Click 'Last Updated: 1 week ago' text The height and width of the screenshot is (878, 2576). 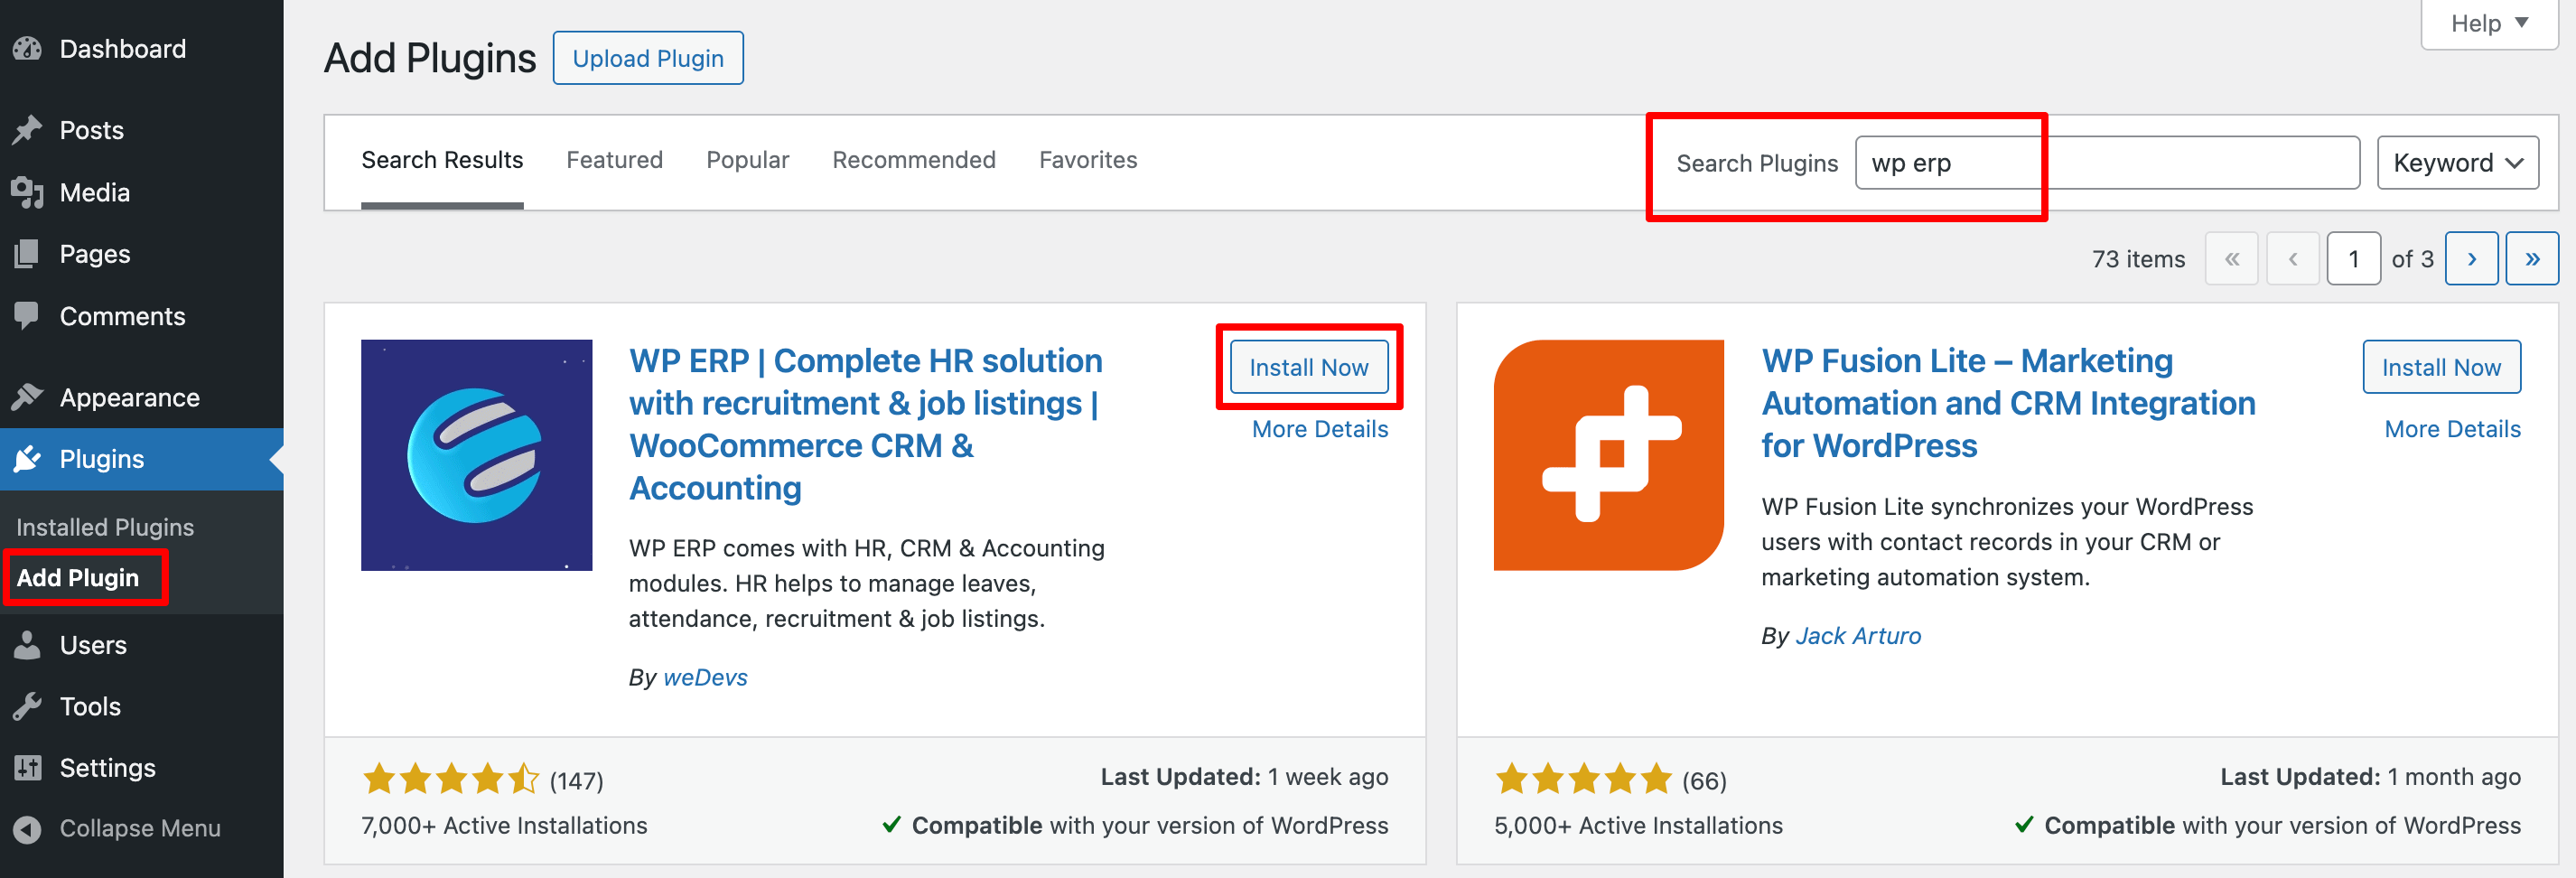point(1244,777)
